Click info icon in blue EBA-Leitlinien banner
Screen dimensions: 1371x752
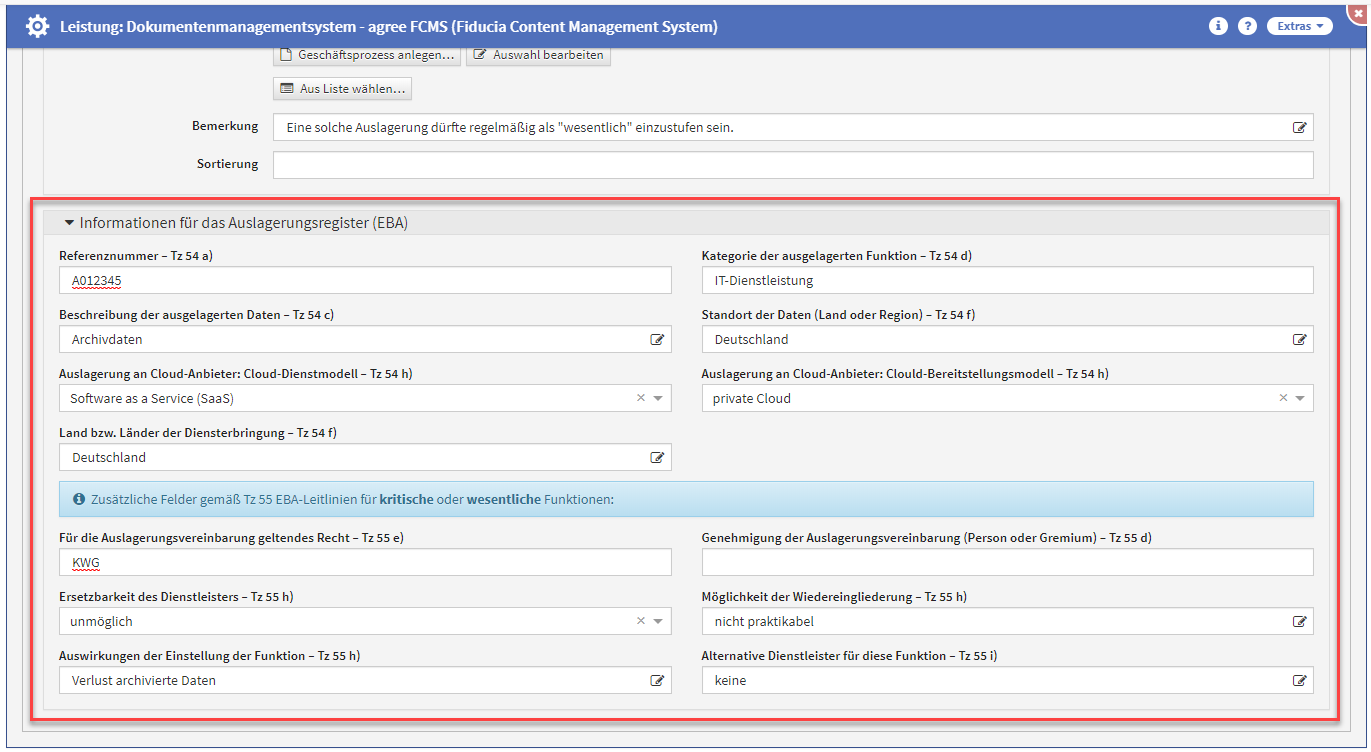coord(79,499)
